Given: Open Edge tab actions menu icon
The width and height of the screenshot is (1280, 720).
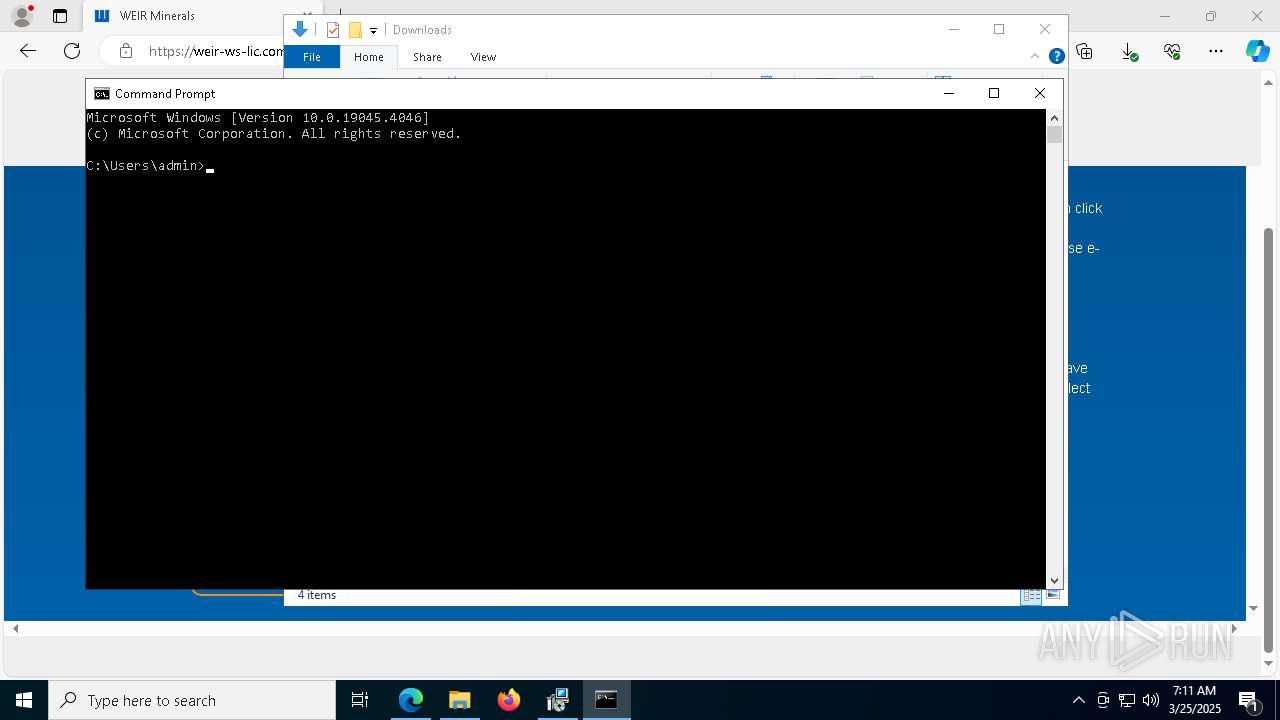Looking at the screenshot, I should point(60,16).
